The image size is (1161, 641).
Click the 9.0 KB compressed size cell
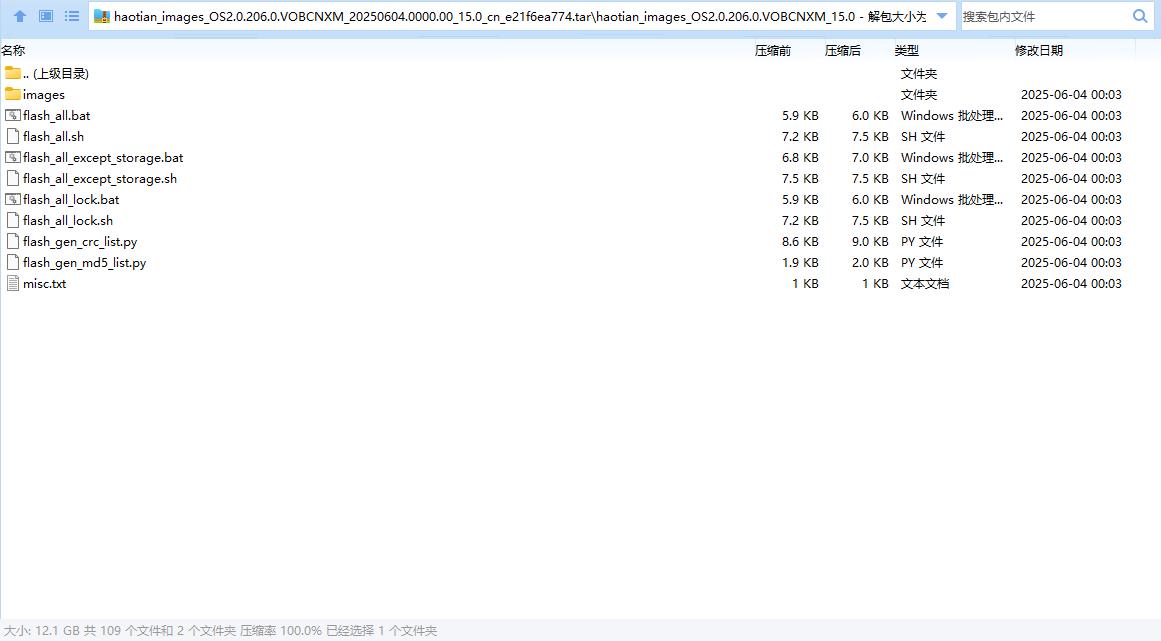click(x=870, y=241)
